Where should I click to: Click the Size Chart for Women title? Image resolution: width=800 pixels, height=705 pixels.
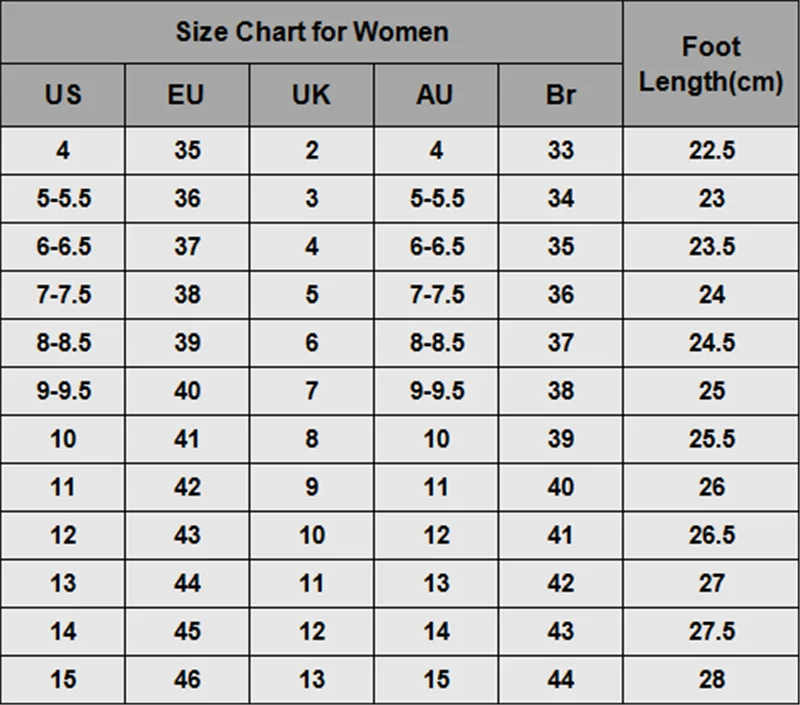click(x=312, y=32)
